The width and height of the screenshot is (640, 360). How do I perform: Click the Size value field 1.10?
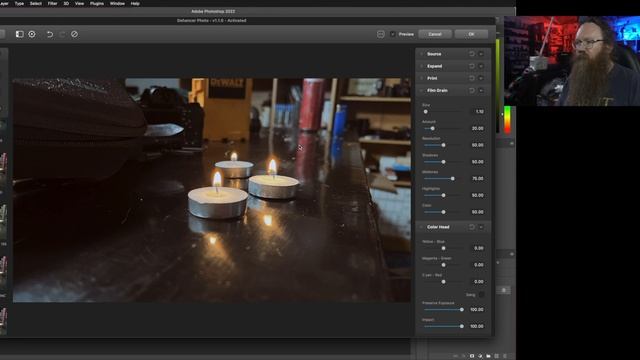click(x=477, y=111)
